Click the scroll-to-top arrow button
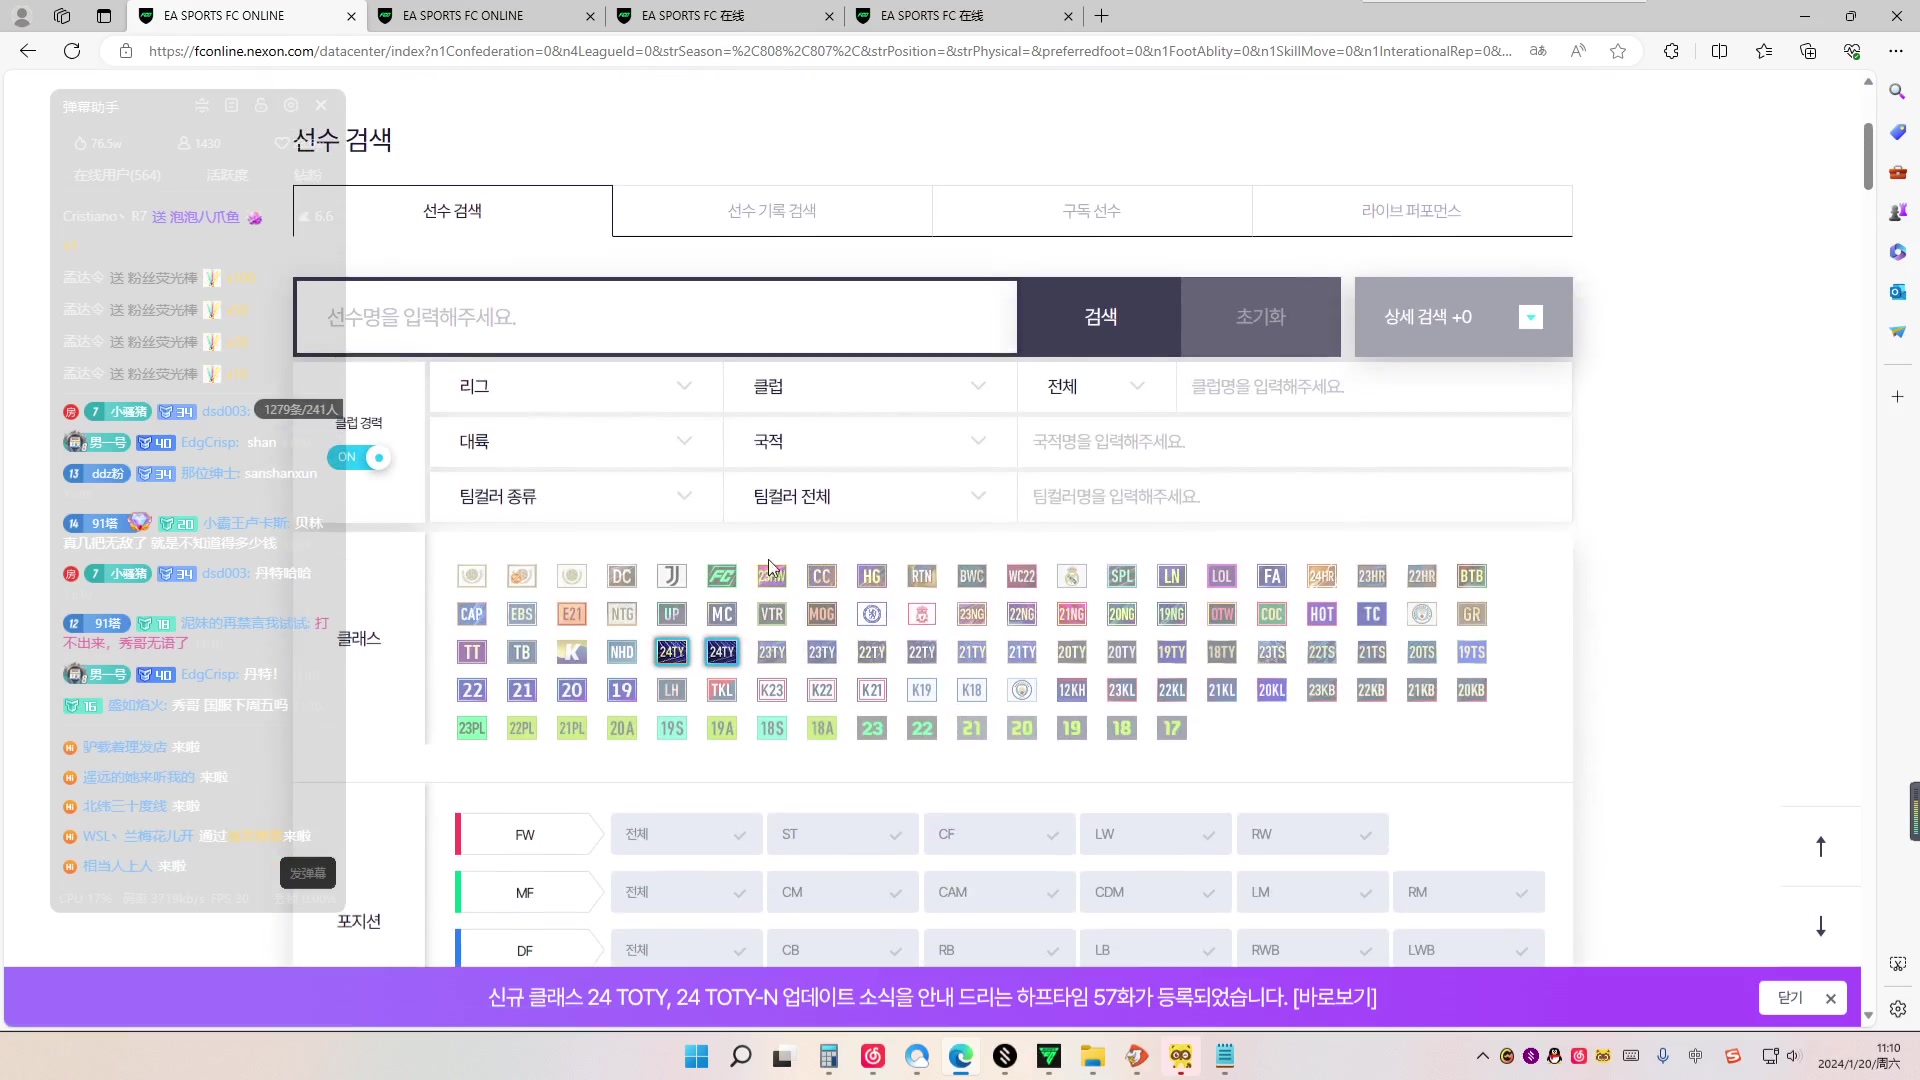 point(1821,847)
